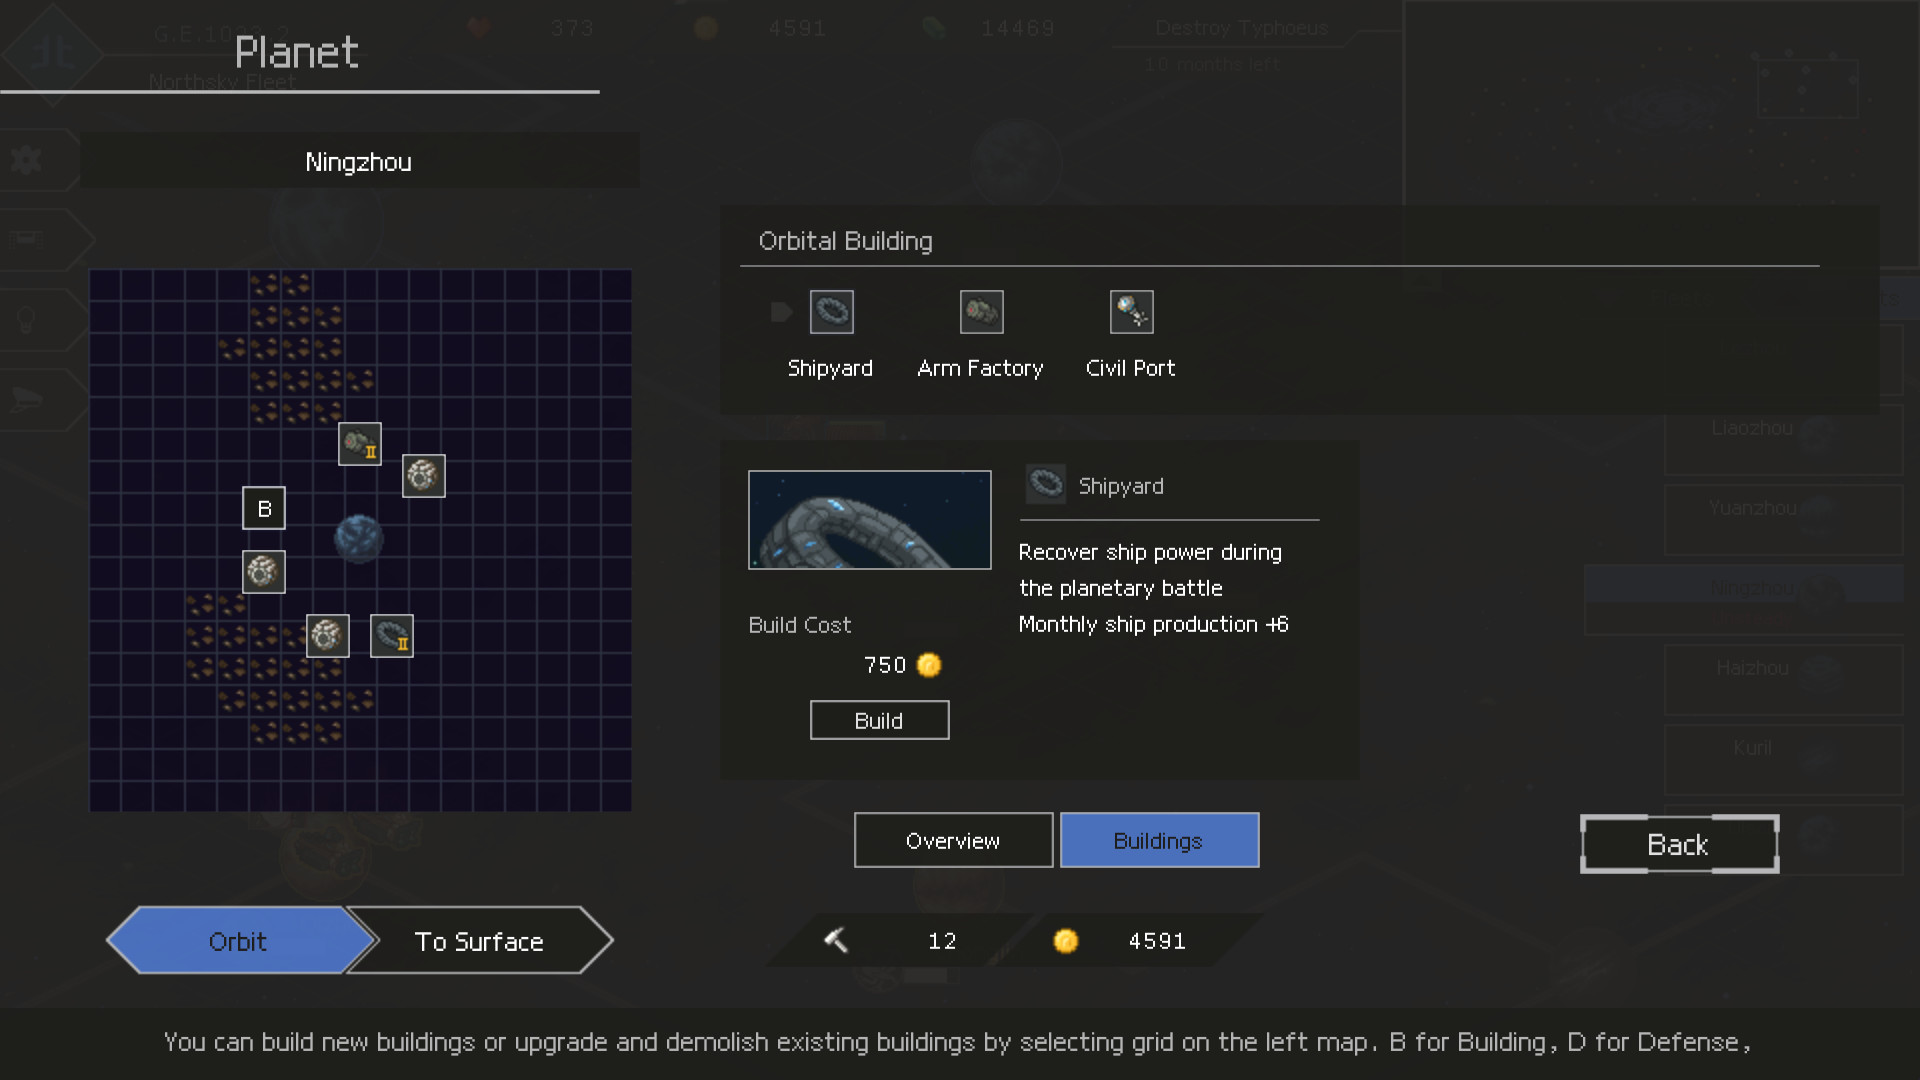Viewport: 1920px width, 1080px height.
Task: Select the Civil Port building icon
Action: click(x=1131, y=312)
